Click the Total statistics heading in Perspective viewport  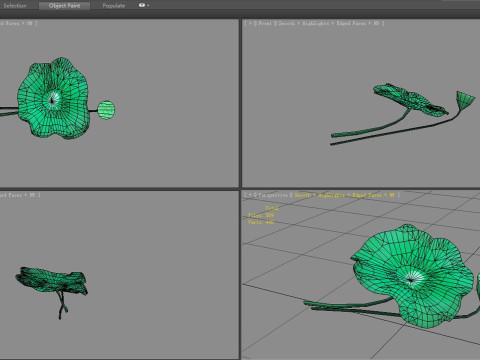[272, 208]
